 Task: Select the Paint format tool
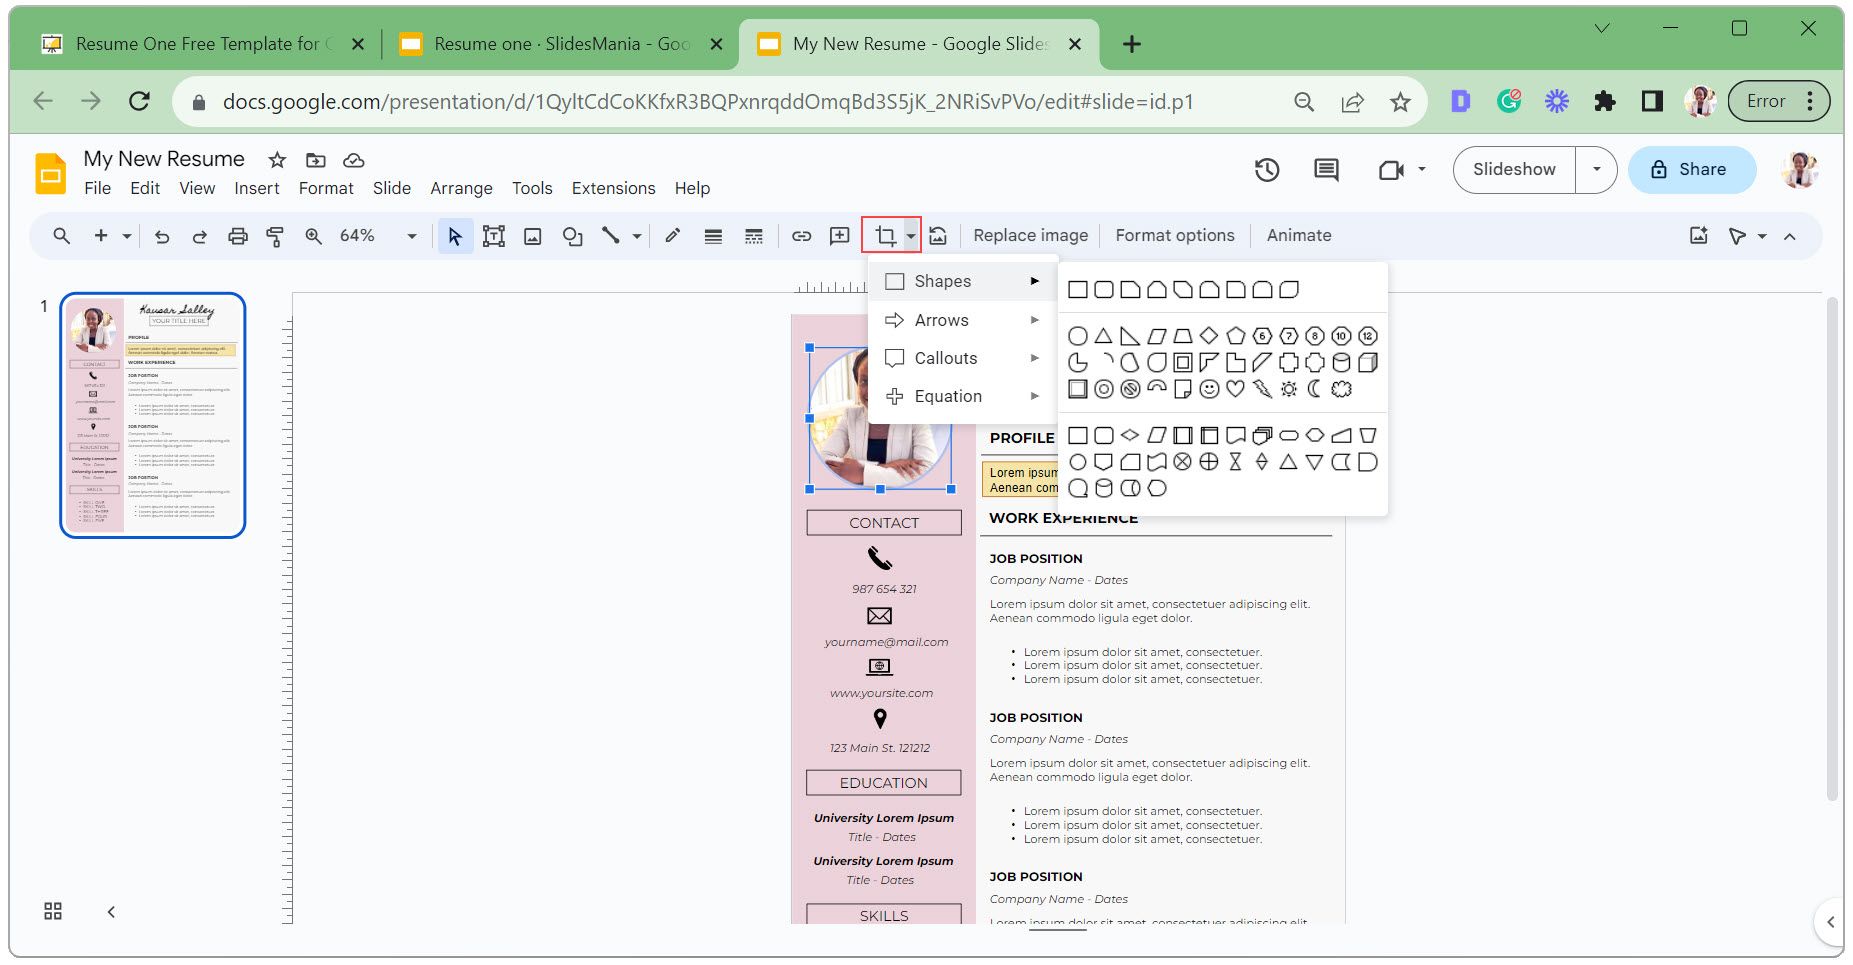275,236
